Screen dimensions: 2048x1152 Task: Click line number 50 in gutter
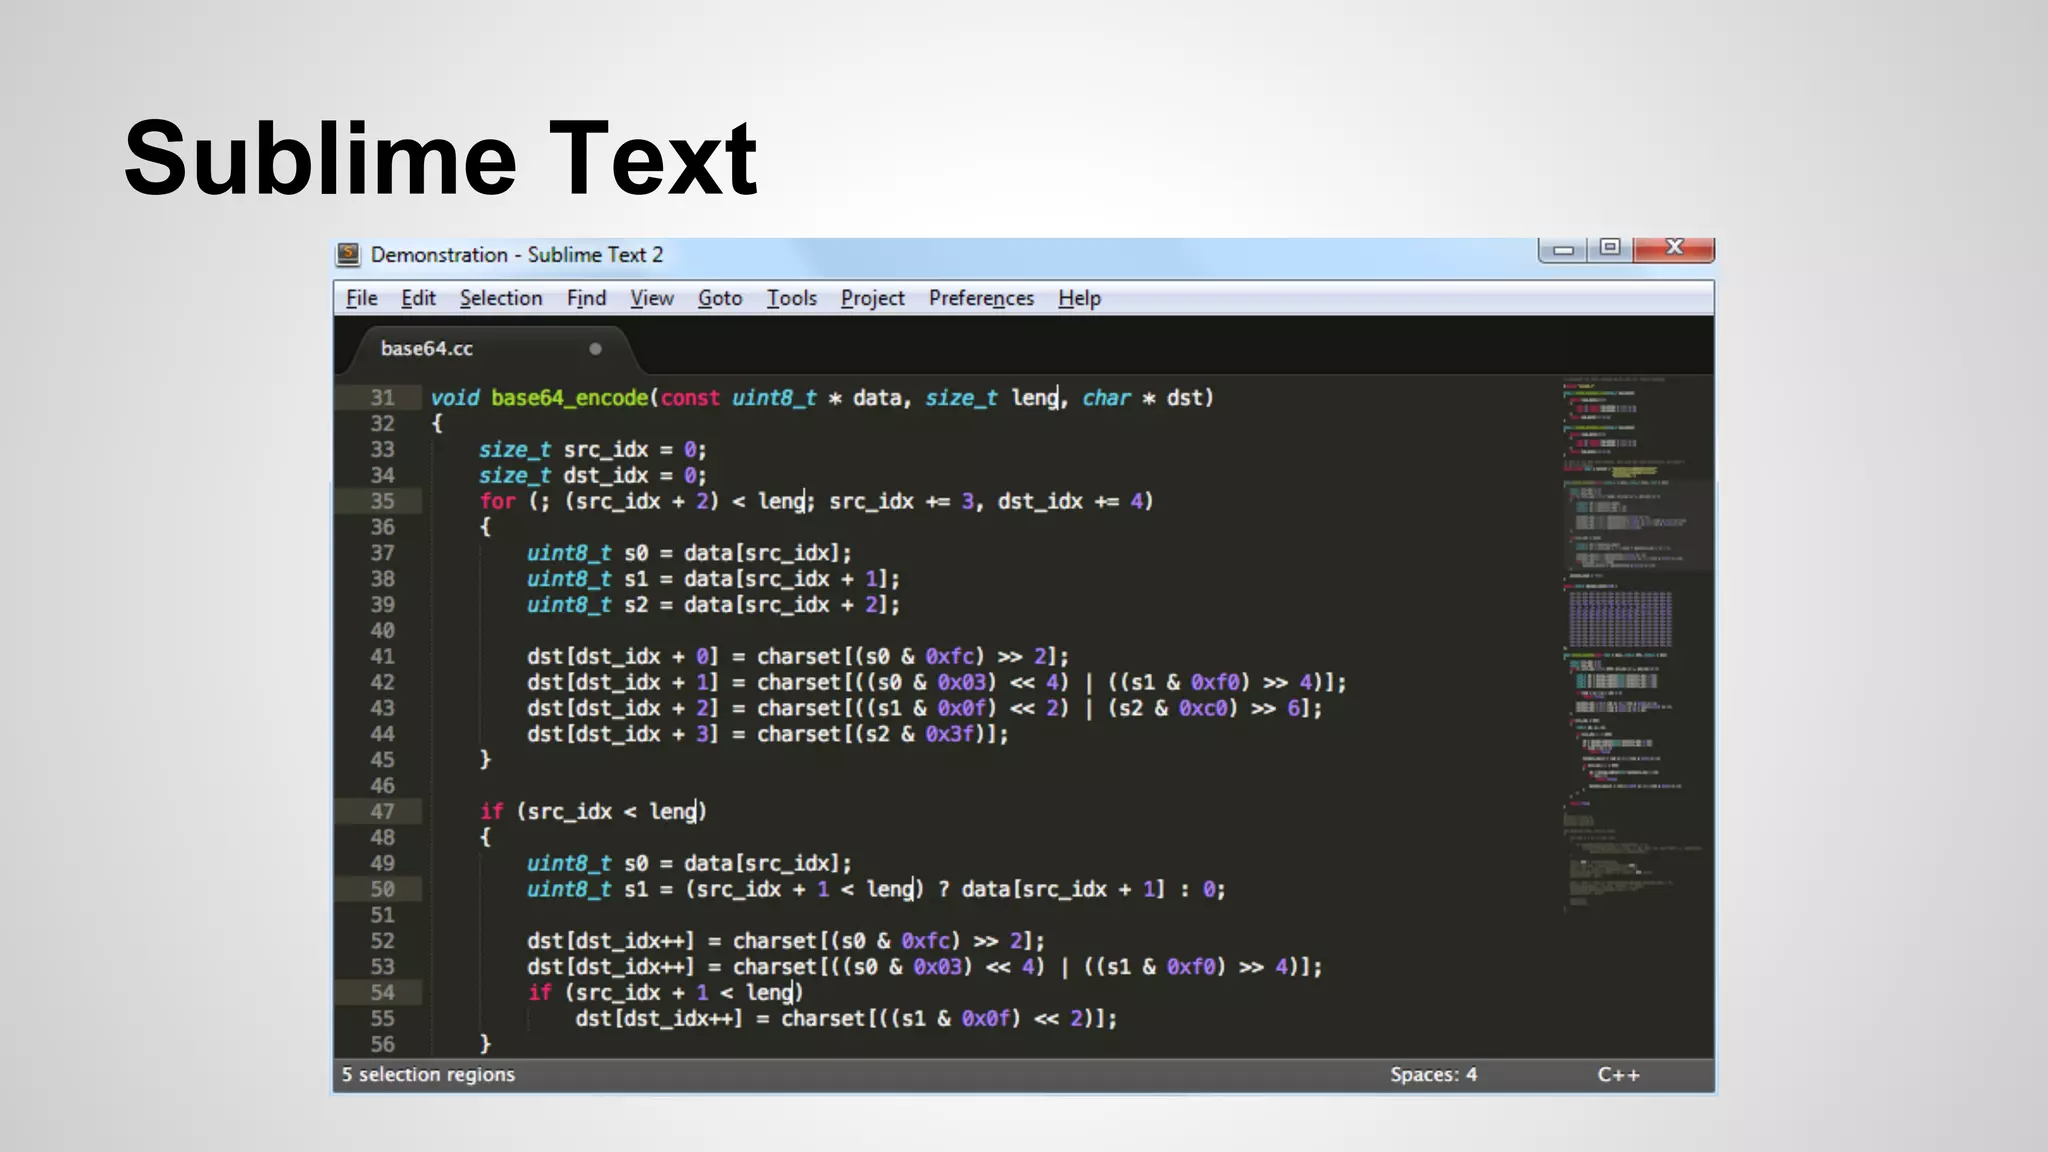coord(383,889)
